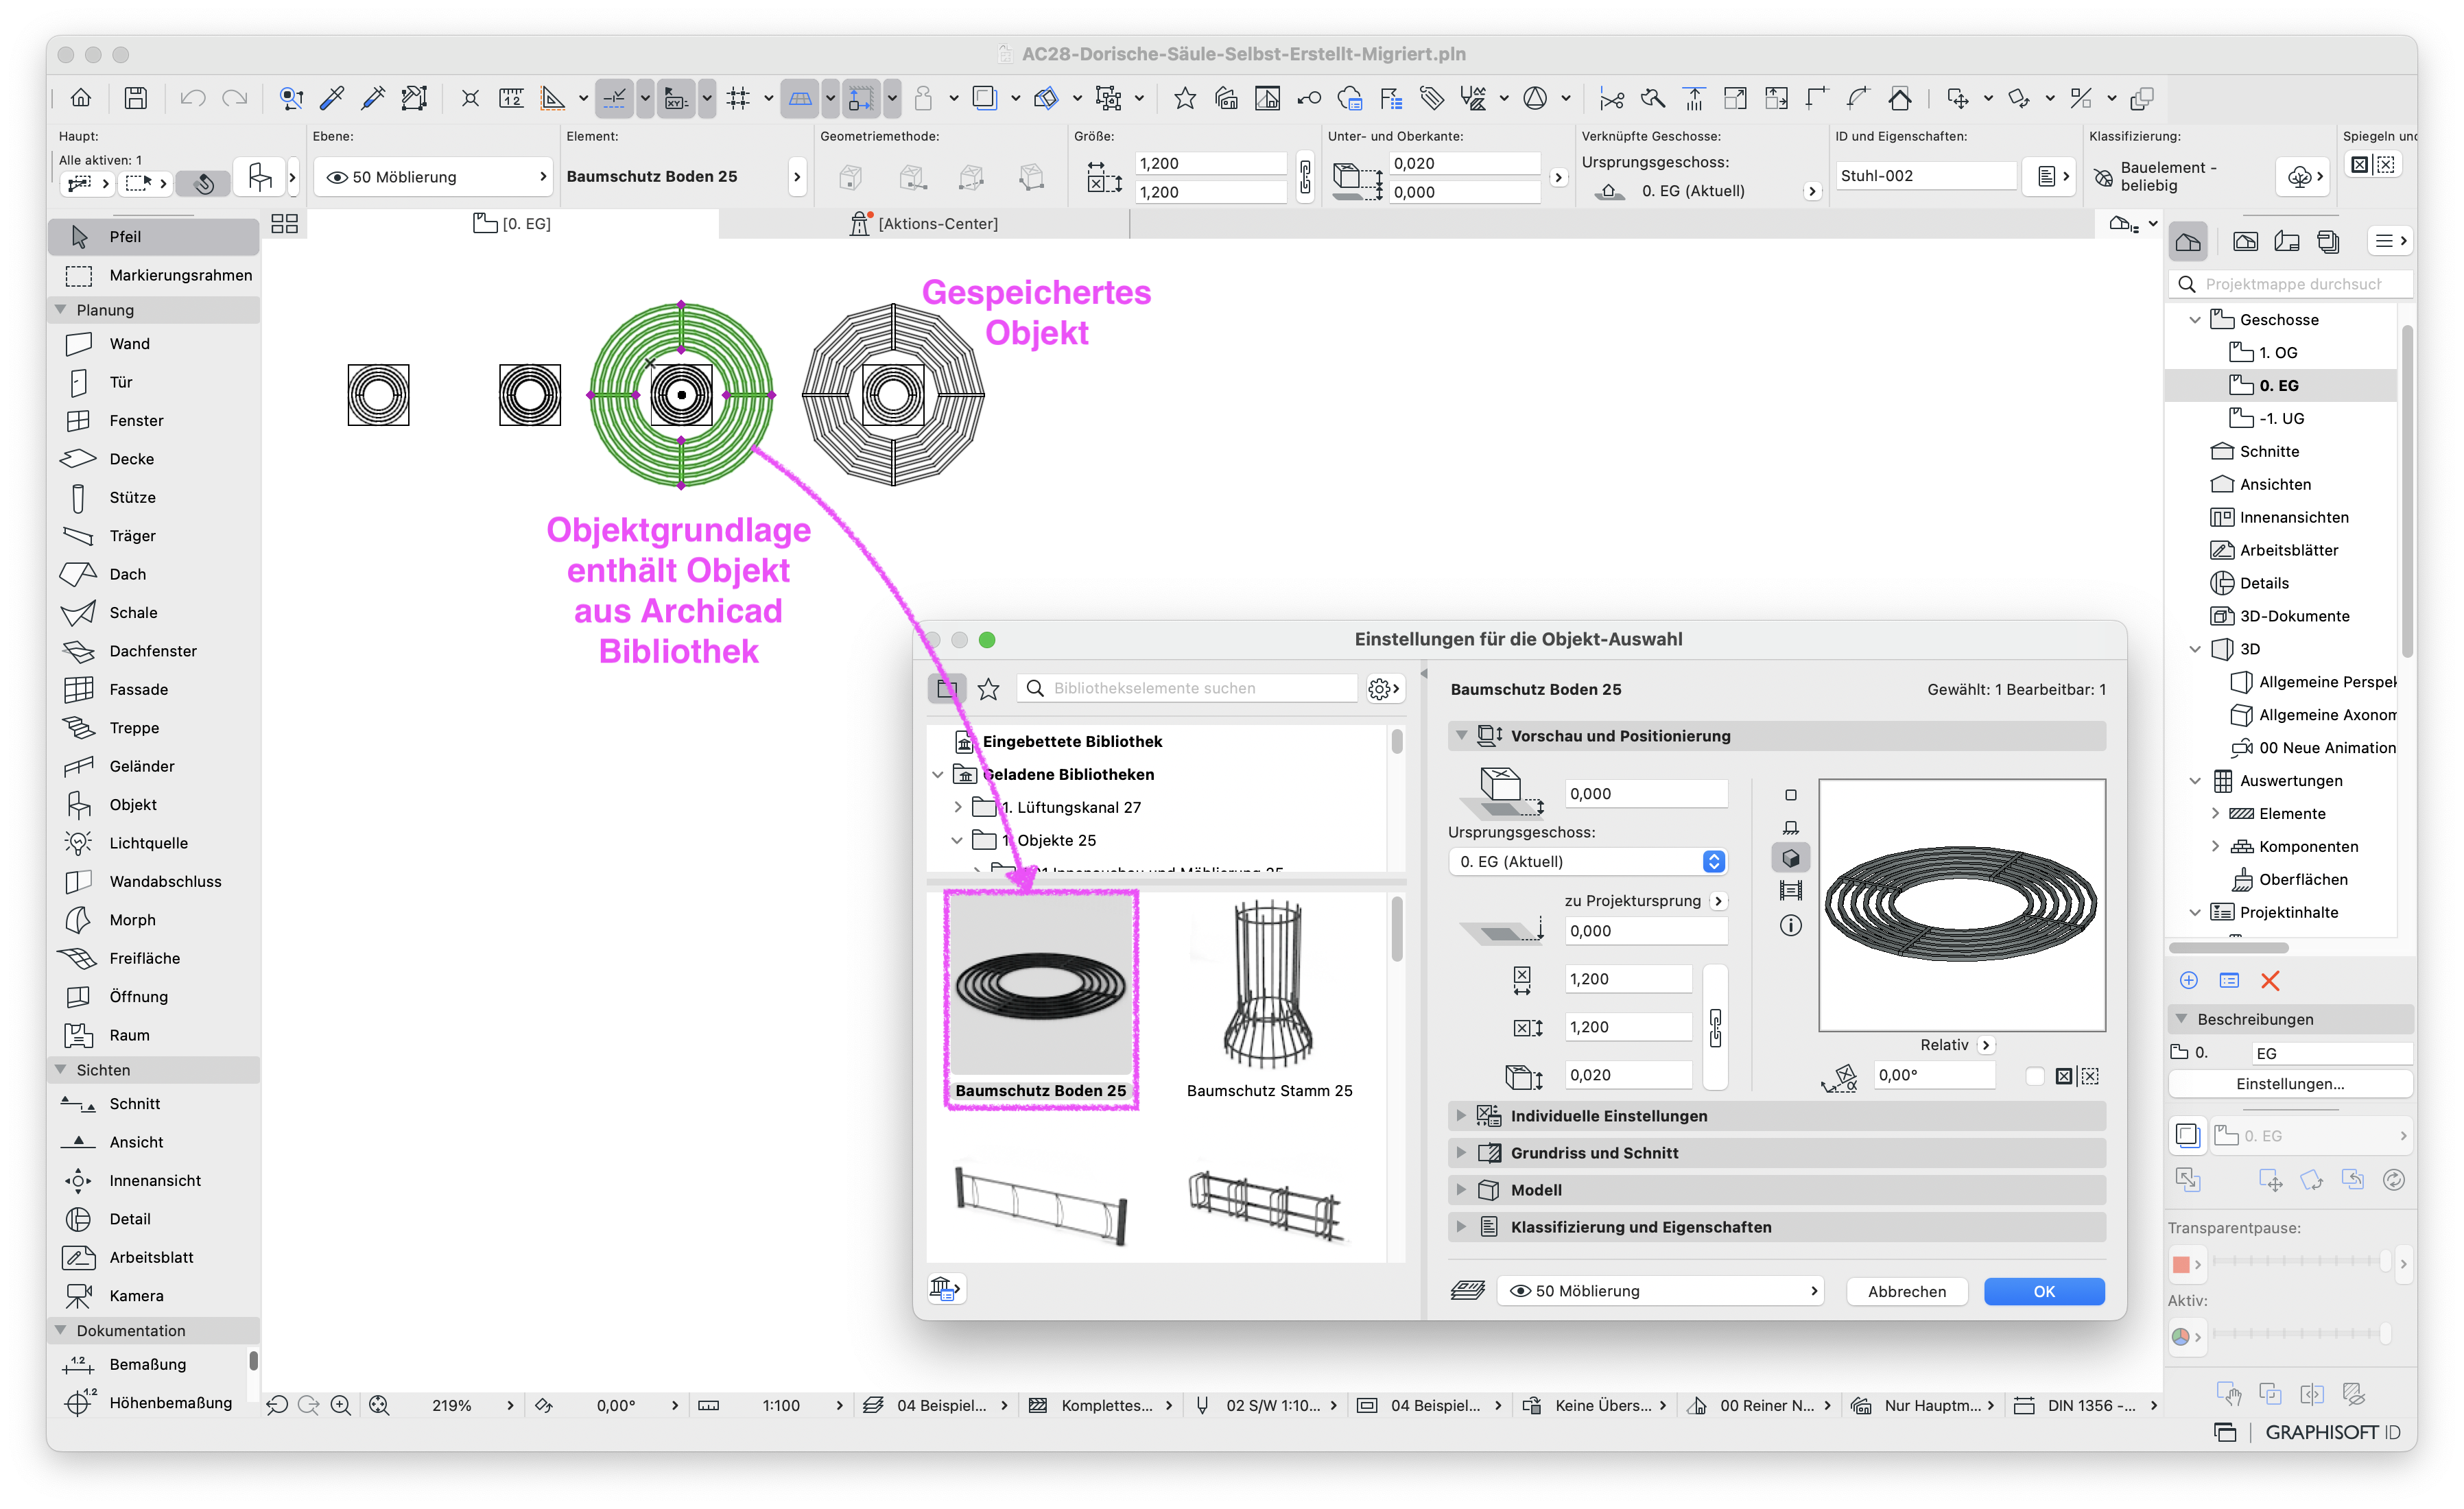This screenshot has height=1509, width=2464.
Task: Select the Fenster tool
Action: [154, 421]
